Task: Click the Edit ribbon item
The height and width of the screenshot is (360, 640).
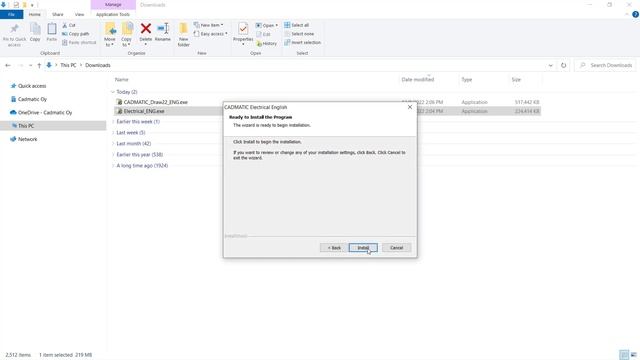Action: pyautogui.click(x=263, y=34)
